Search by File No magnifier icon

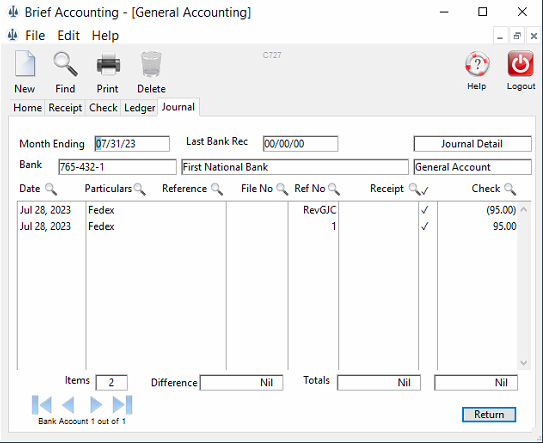click(x=282, y=189)
